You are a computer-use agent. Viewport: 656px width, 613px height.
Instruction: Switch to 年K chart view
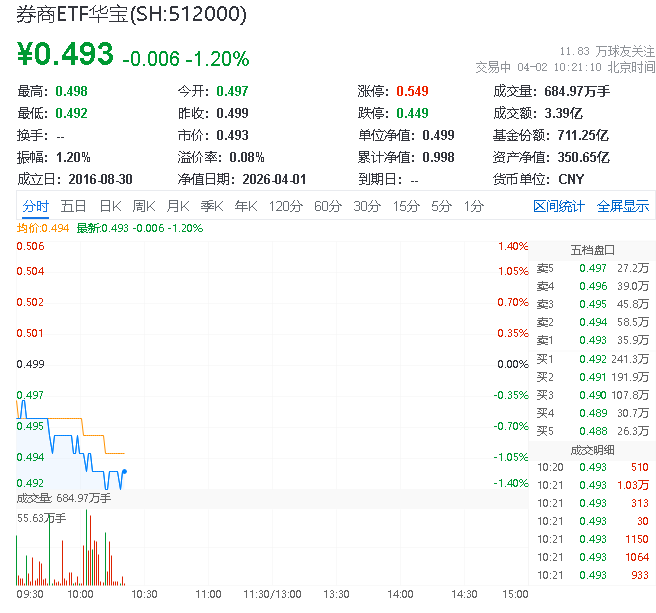(246, 206)
